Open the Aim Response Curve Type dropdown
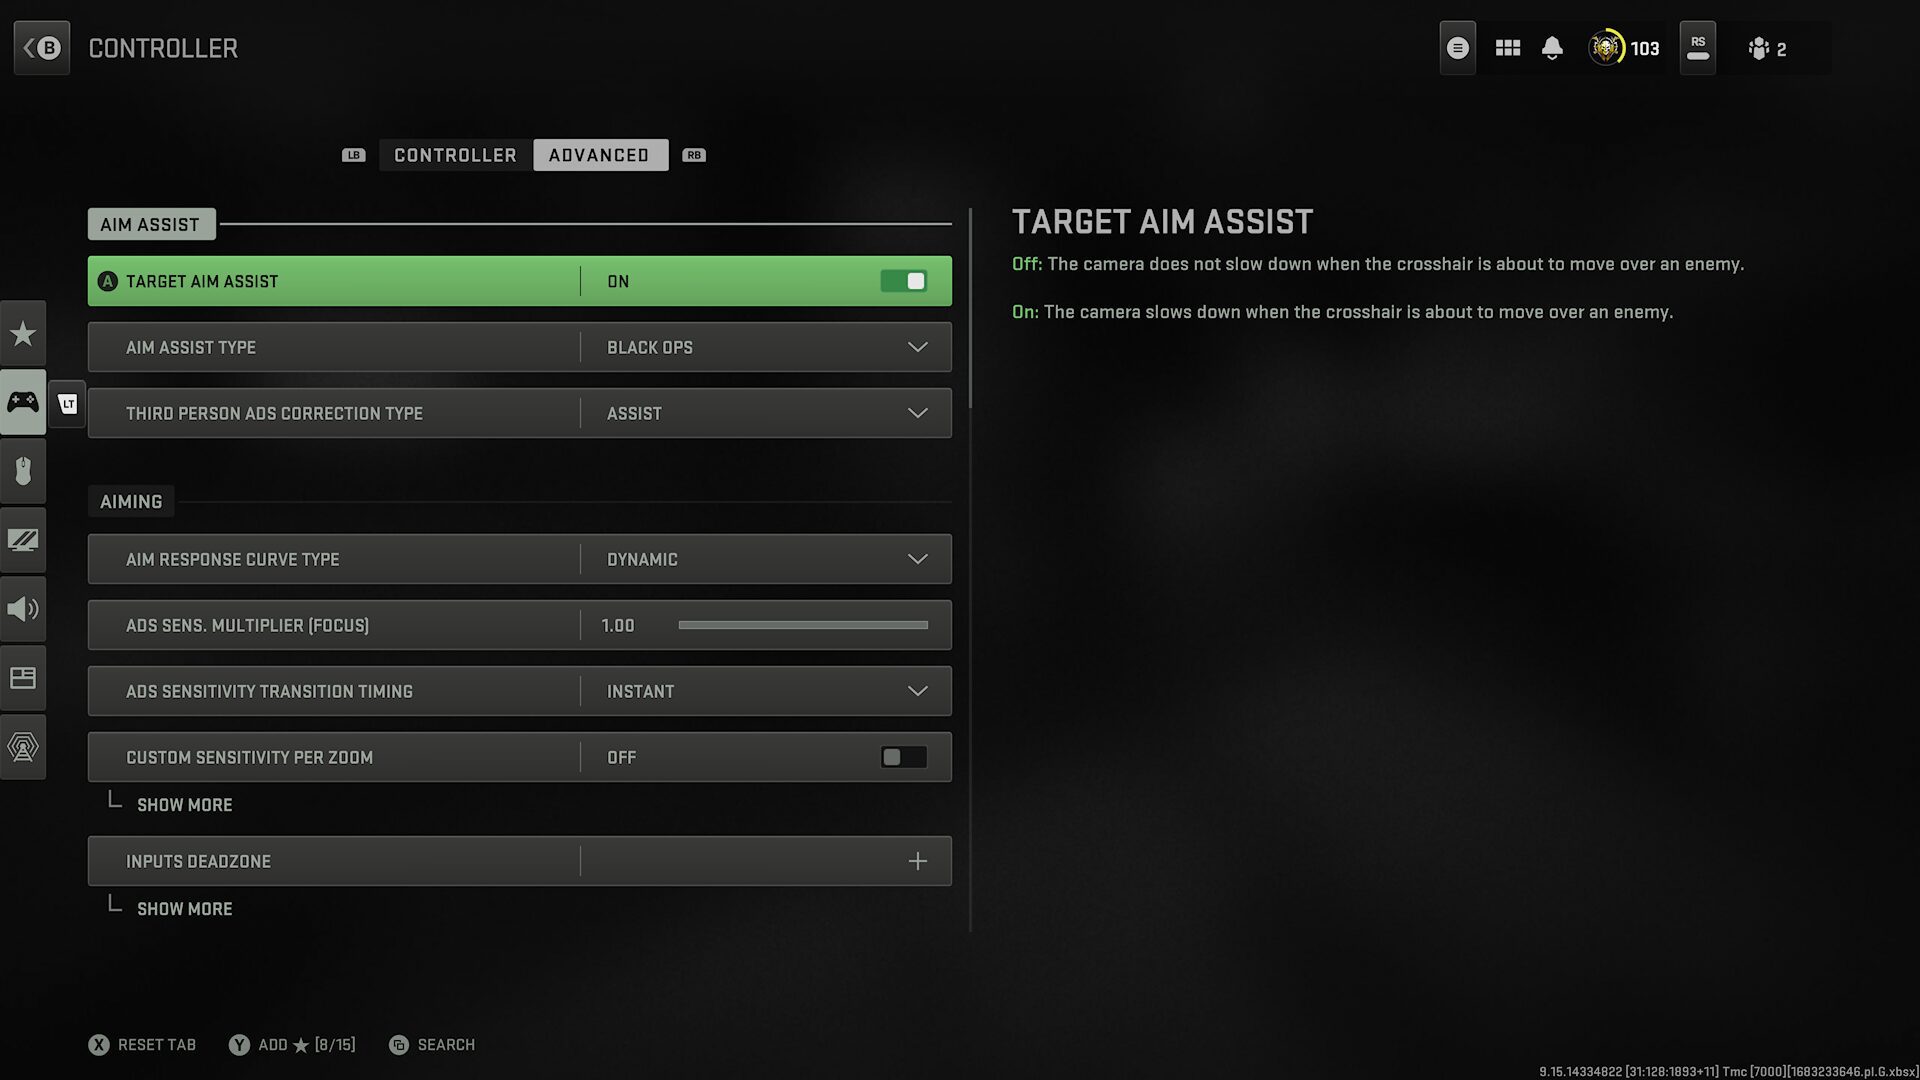Image resolution: width=1920 pixels, height=1080 pixels. pyautogui.click(x=917, y=559)
